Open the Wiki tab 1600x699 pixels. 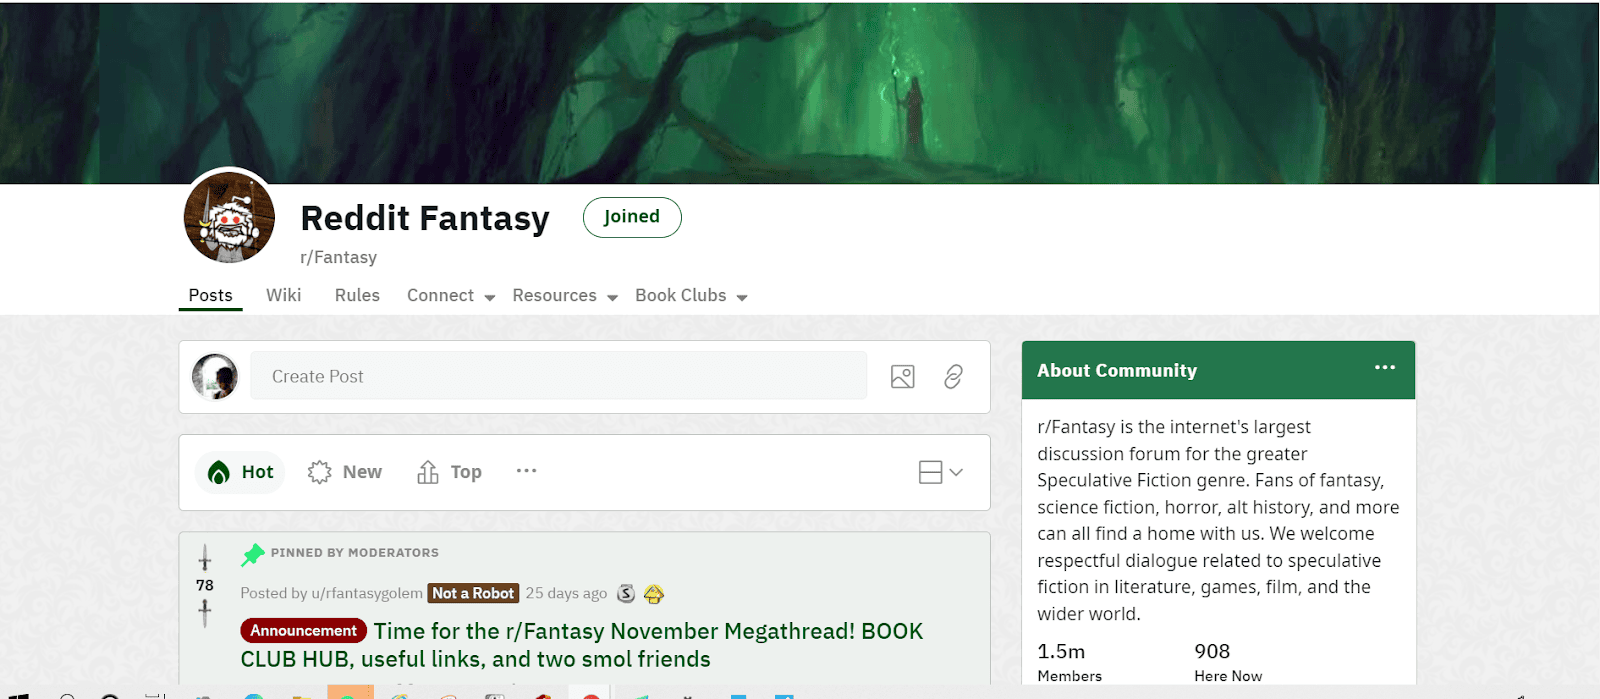pos(284,296)
